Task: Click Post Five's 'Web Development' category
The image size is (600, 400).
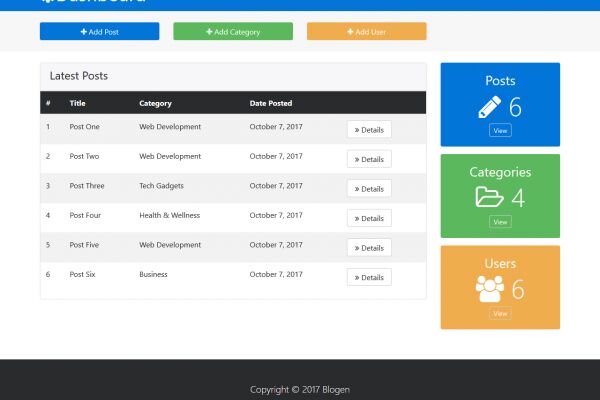Action: click(170, 245)
